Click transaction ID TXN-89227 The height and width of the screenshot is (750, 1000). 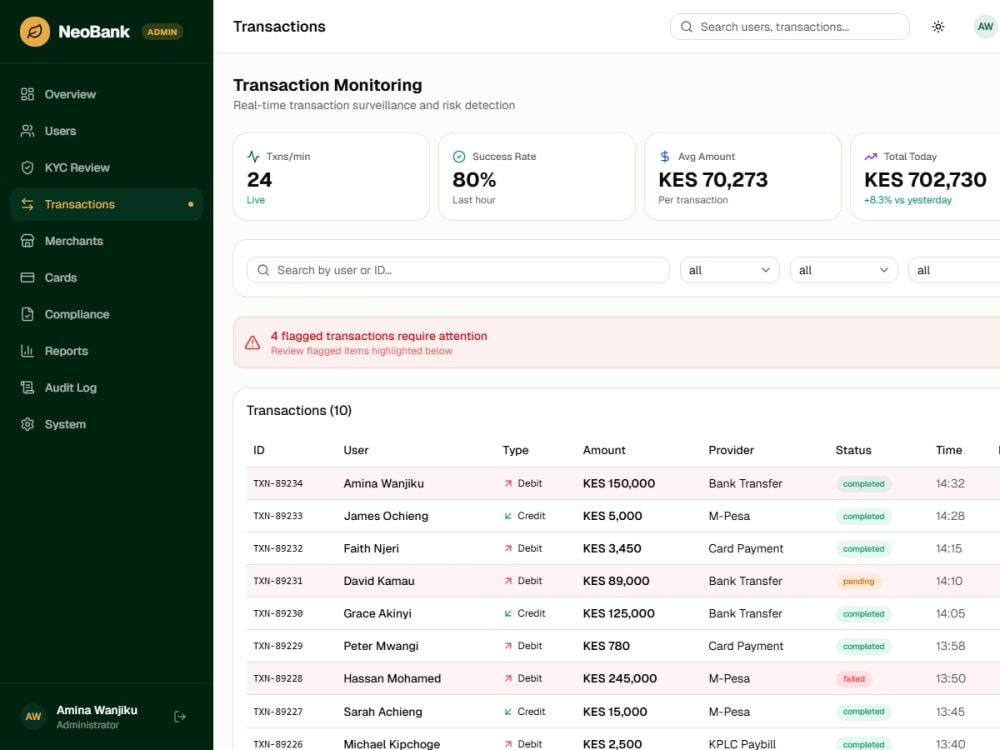[x=278, y=712]
